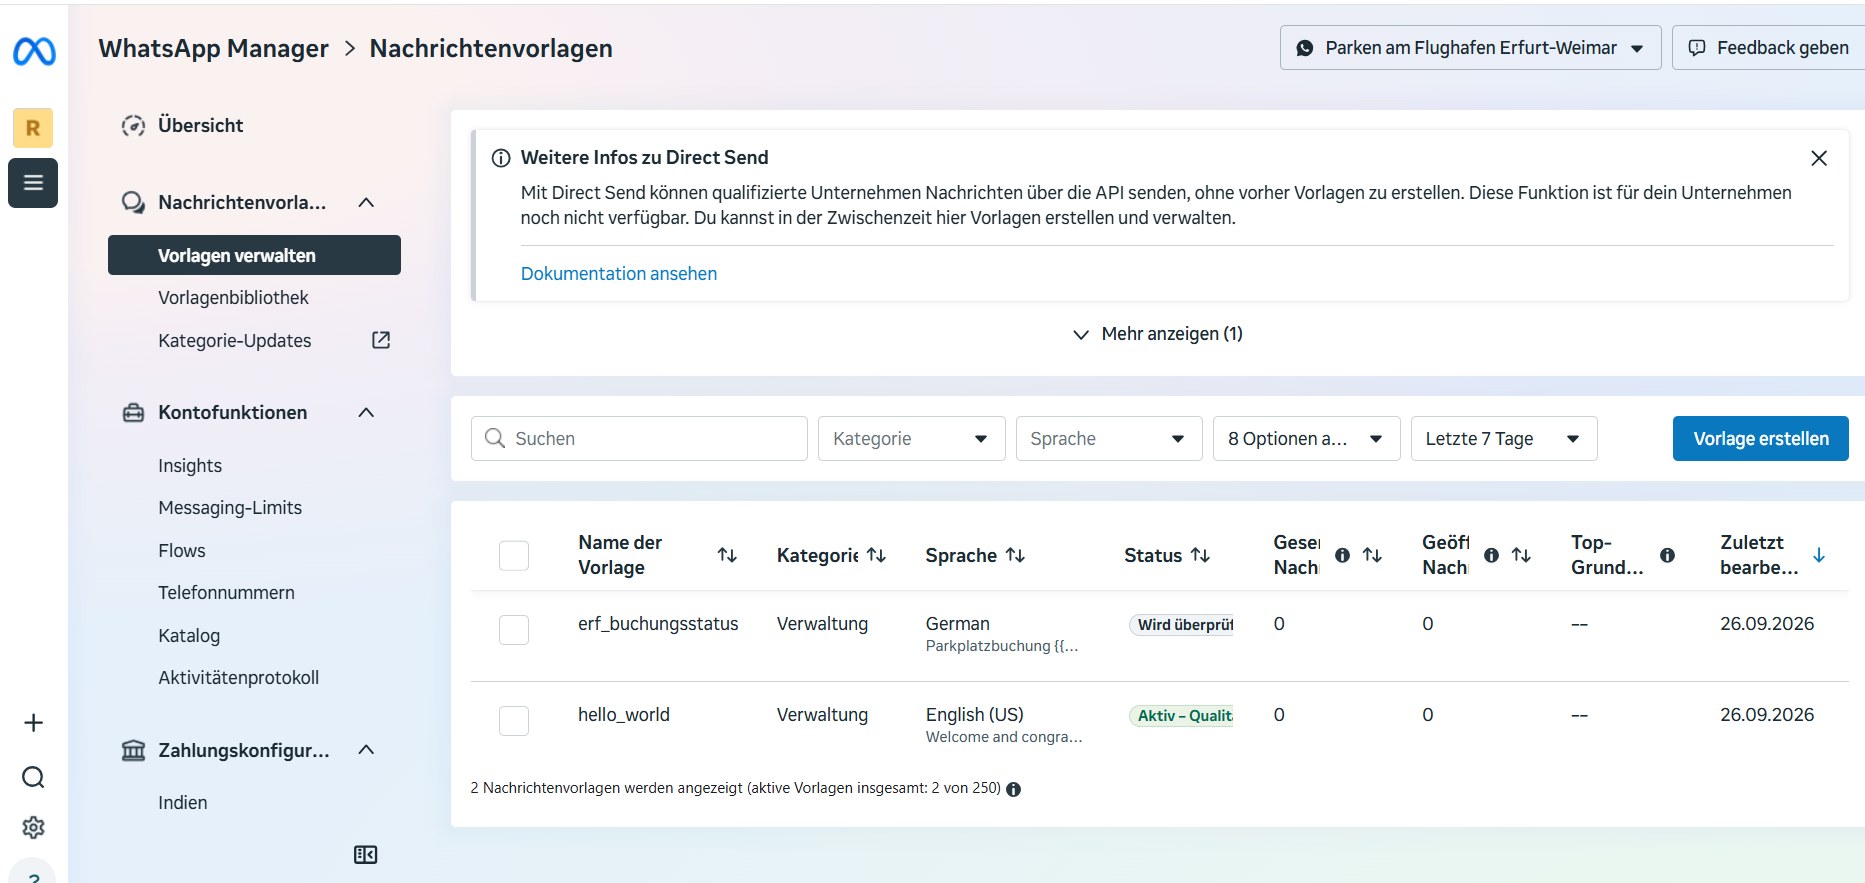Sort the Gesendete Nachrichten column
Screen dimensions: 1865x883
pyautogui.click(x=1372, y=555)
